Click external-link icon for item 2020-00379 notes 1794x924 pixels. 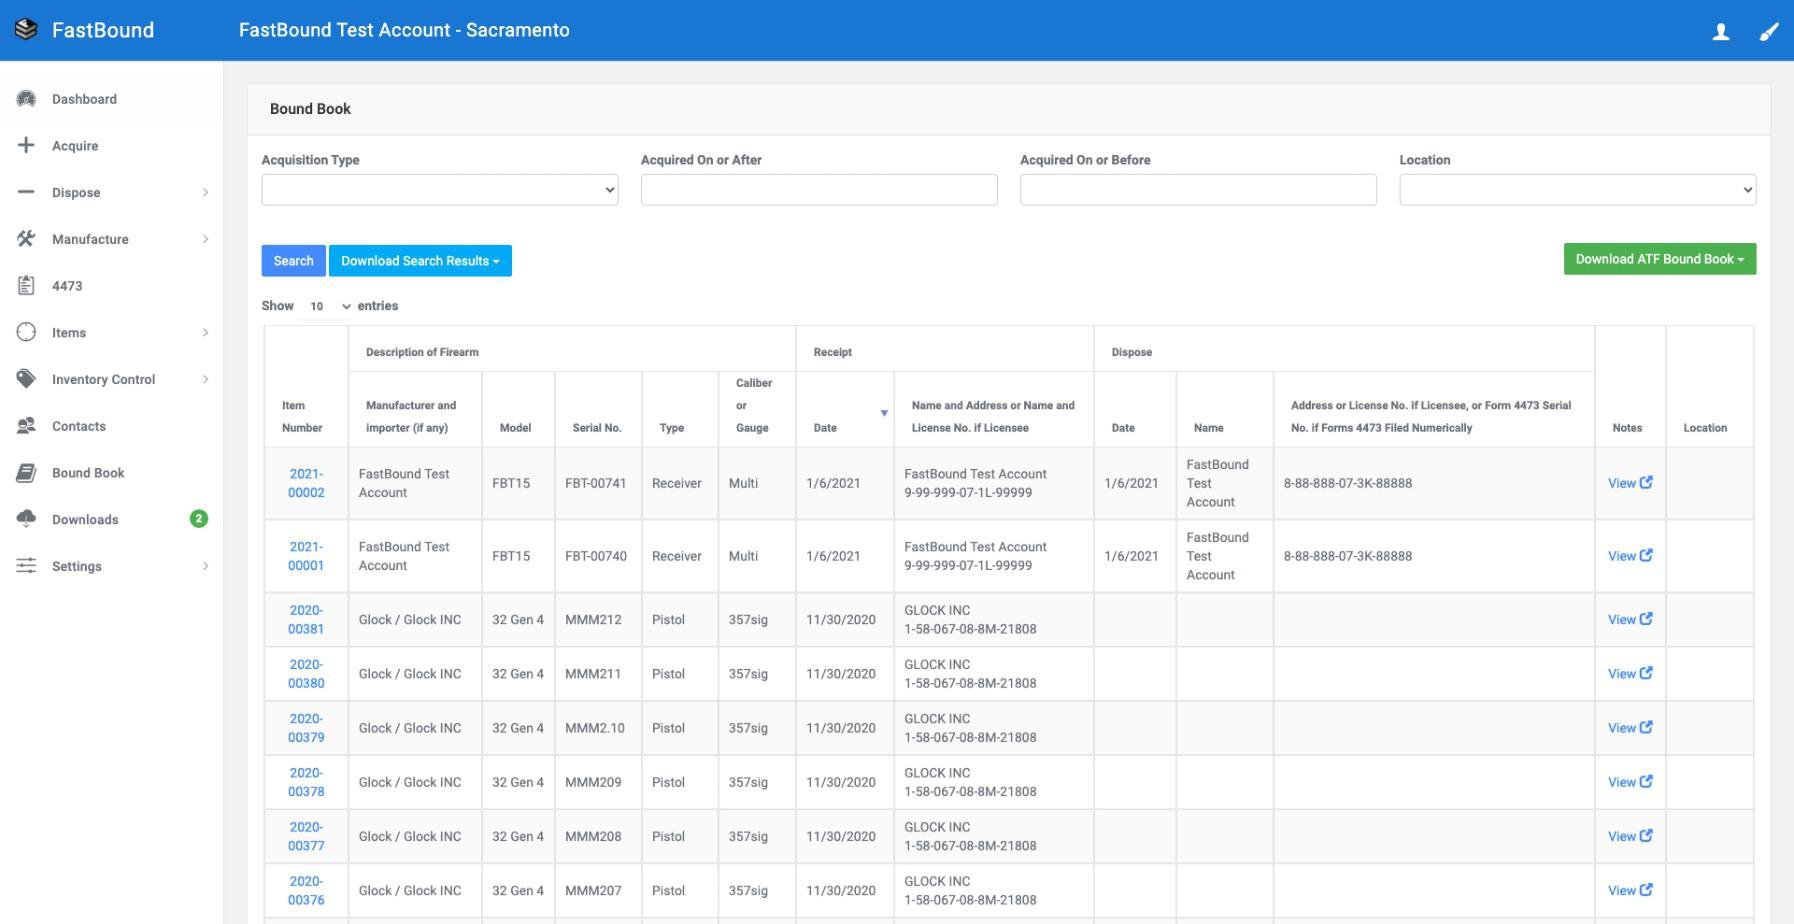(x=1646, y=727)
